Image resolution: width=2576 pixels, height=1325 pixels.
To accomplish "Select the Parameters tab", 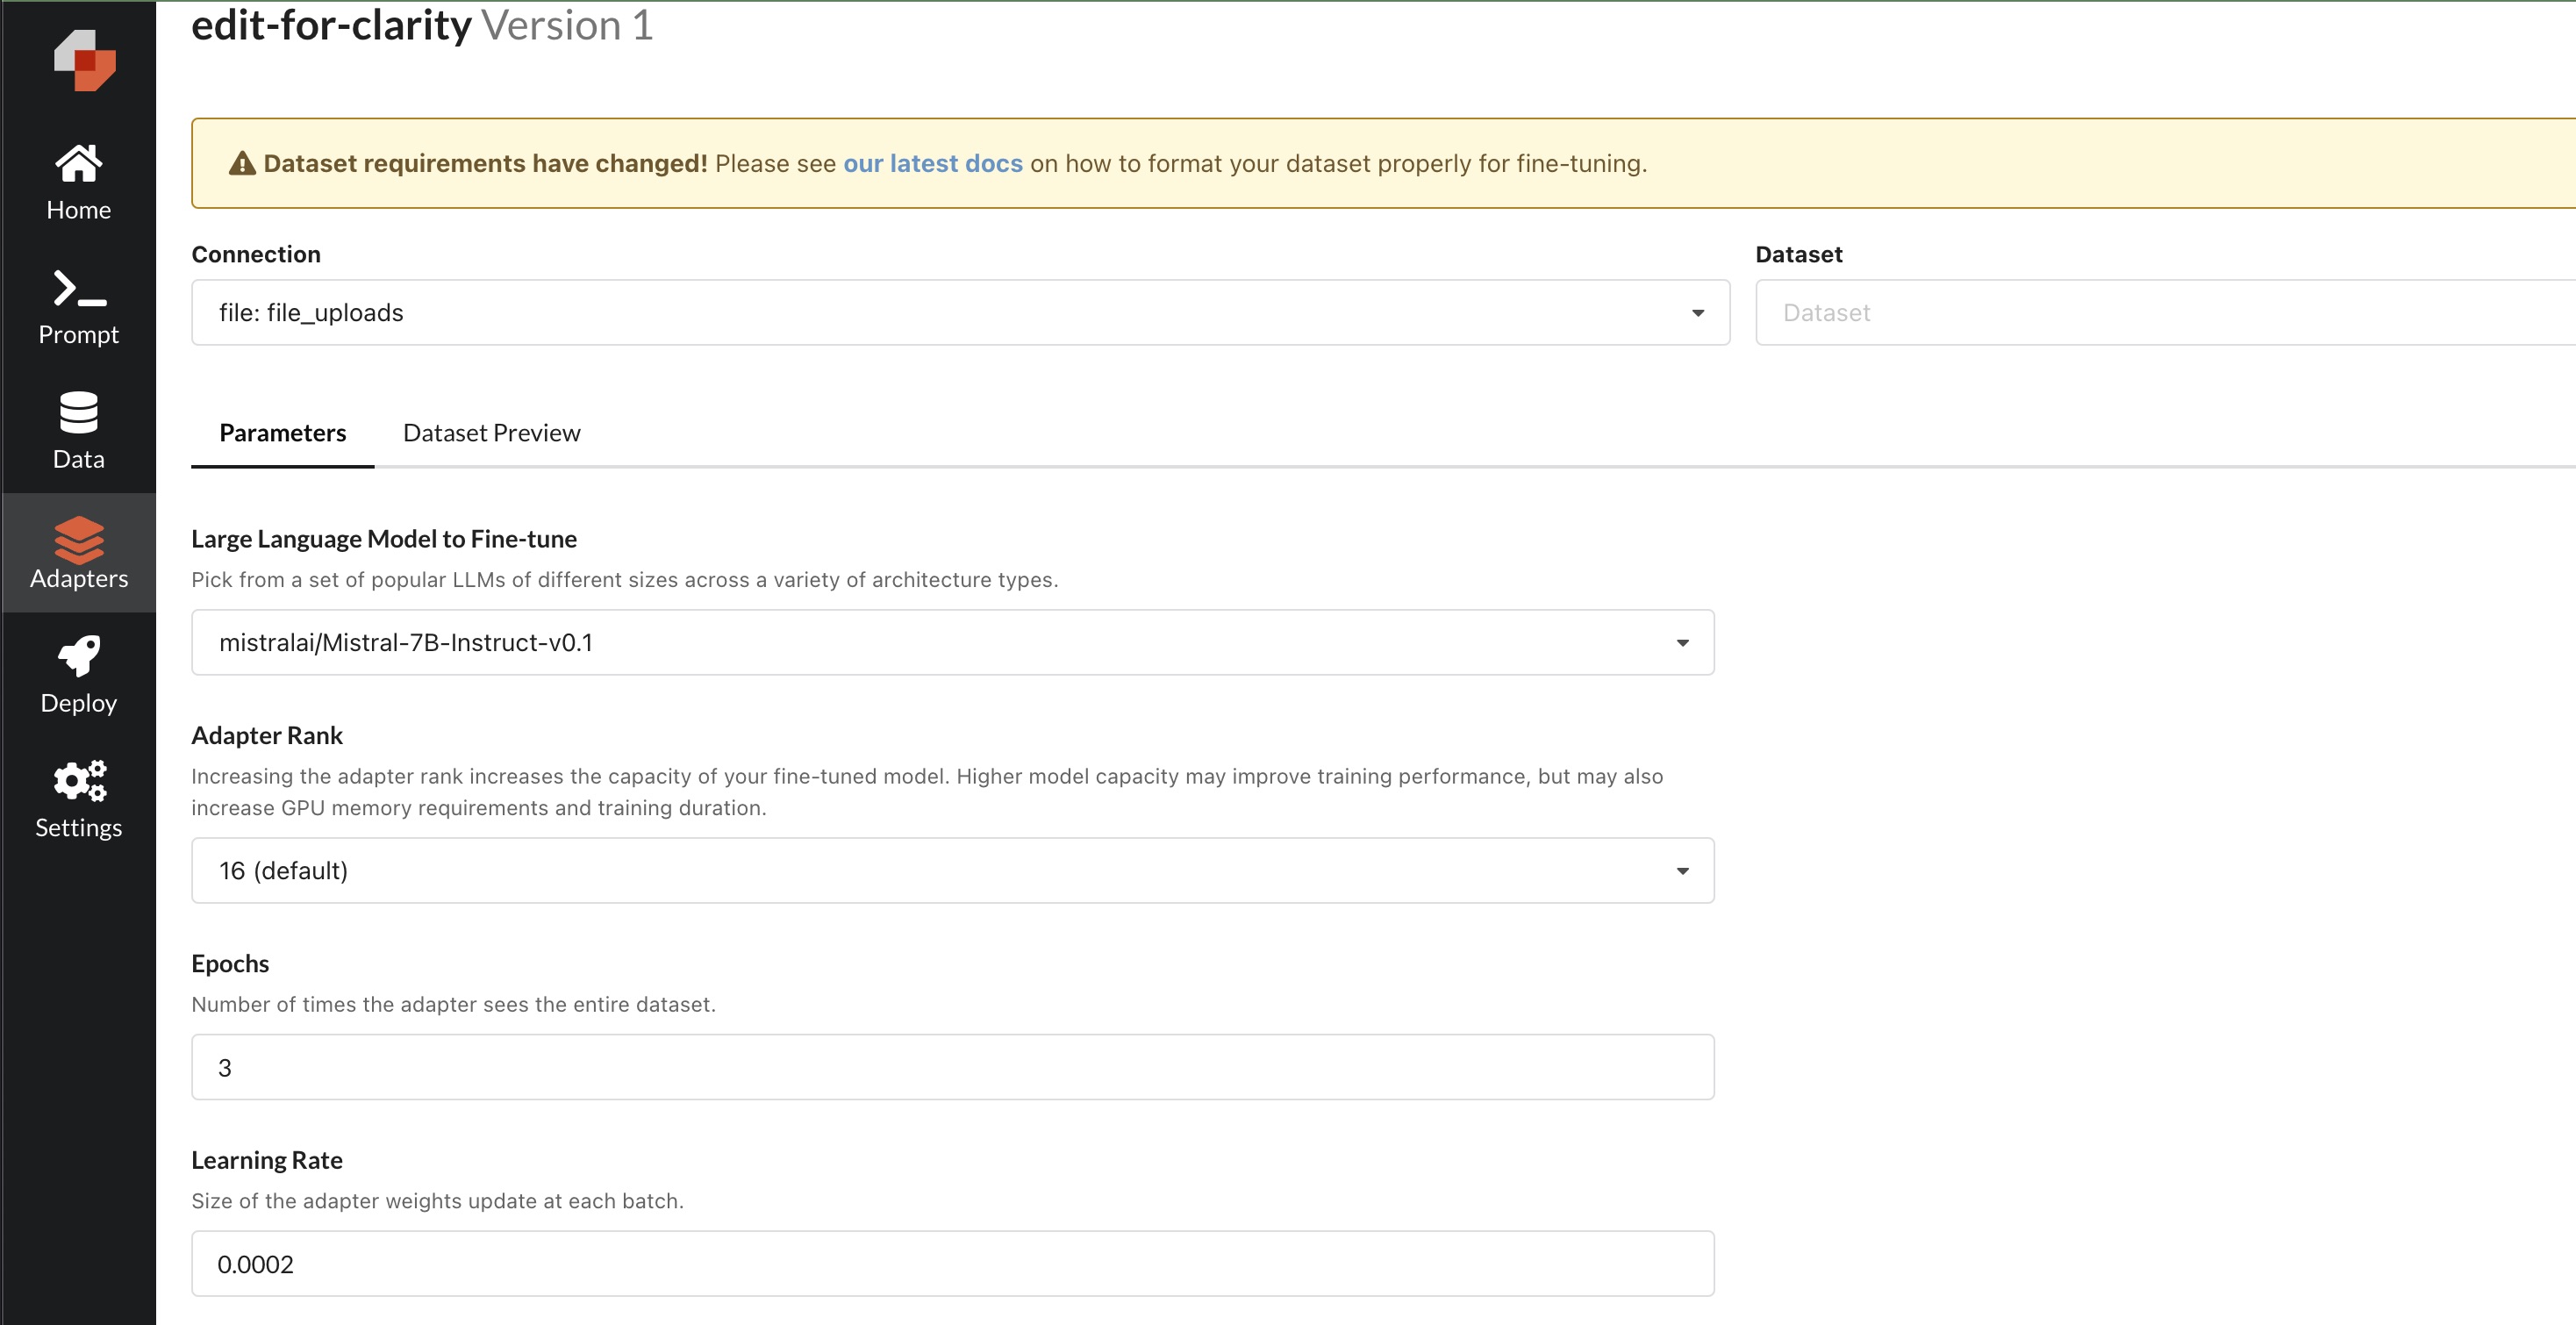I will click(x=283, y=433).
